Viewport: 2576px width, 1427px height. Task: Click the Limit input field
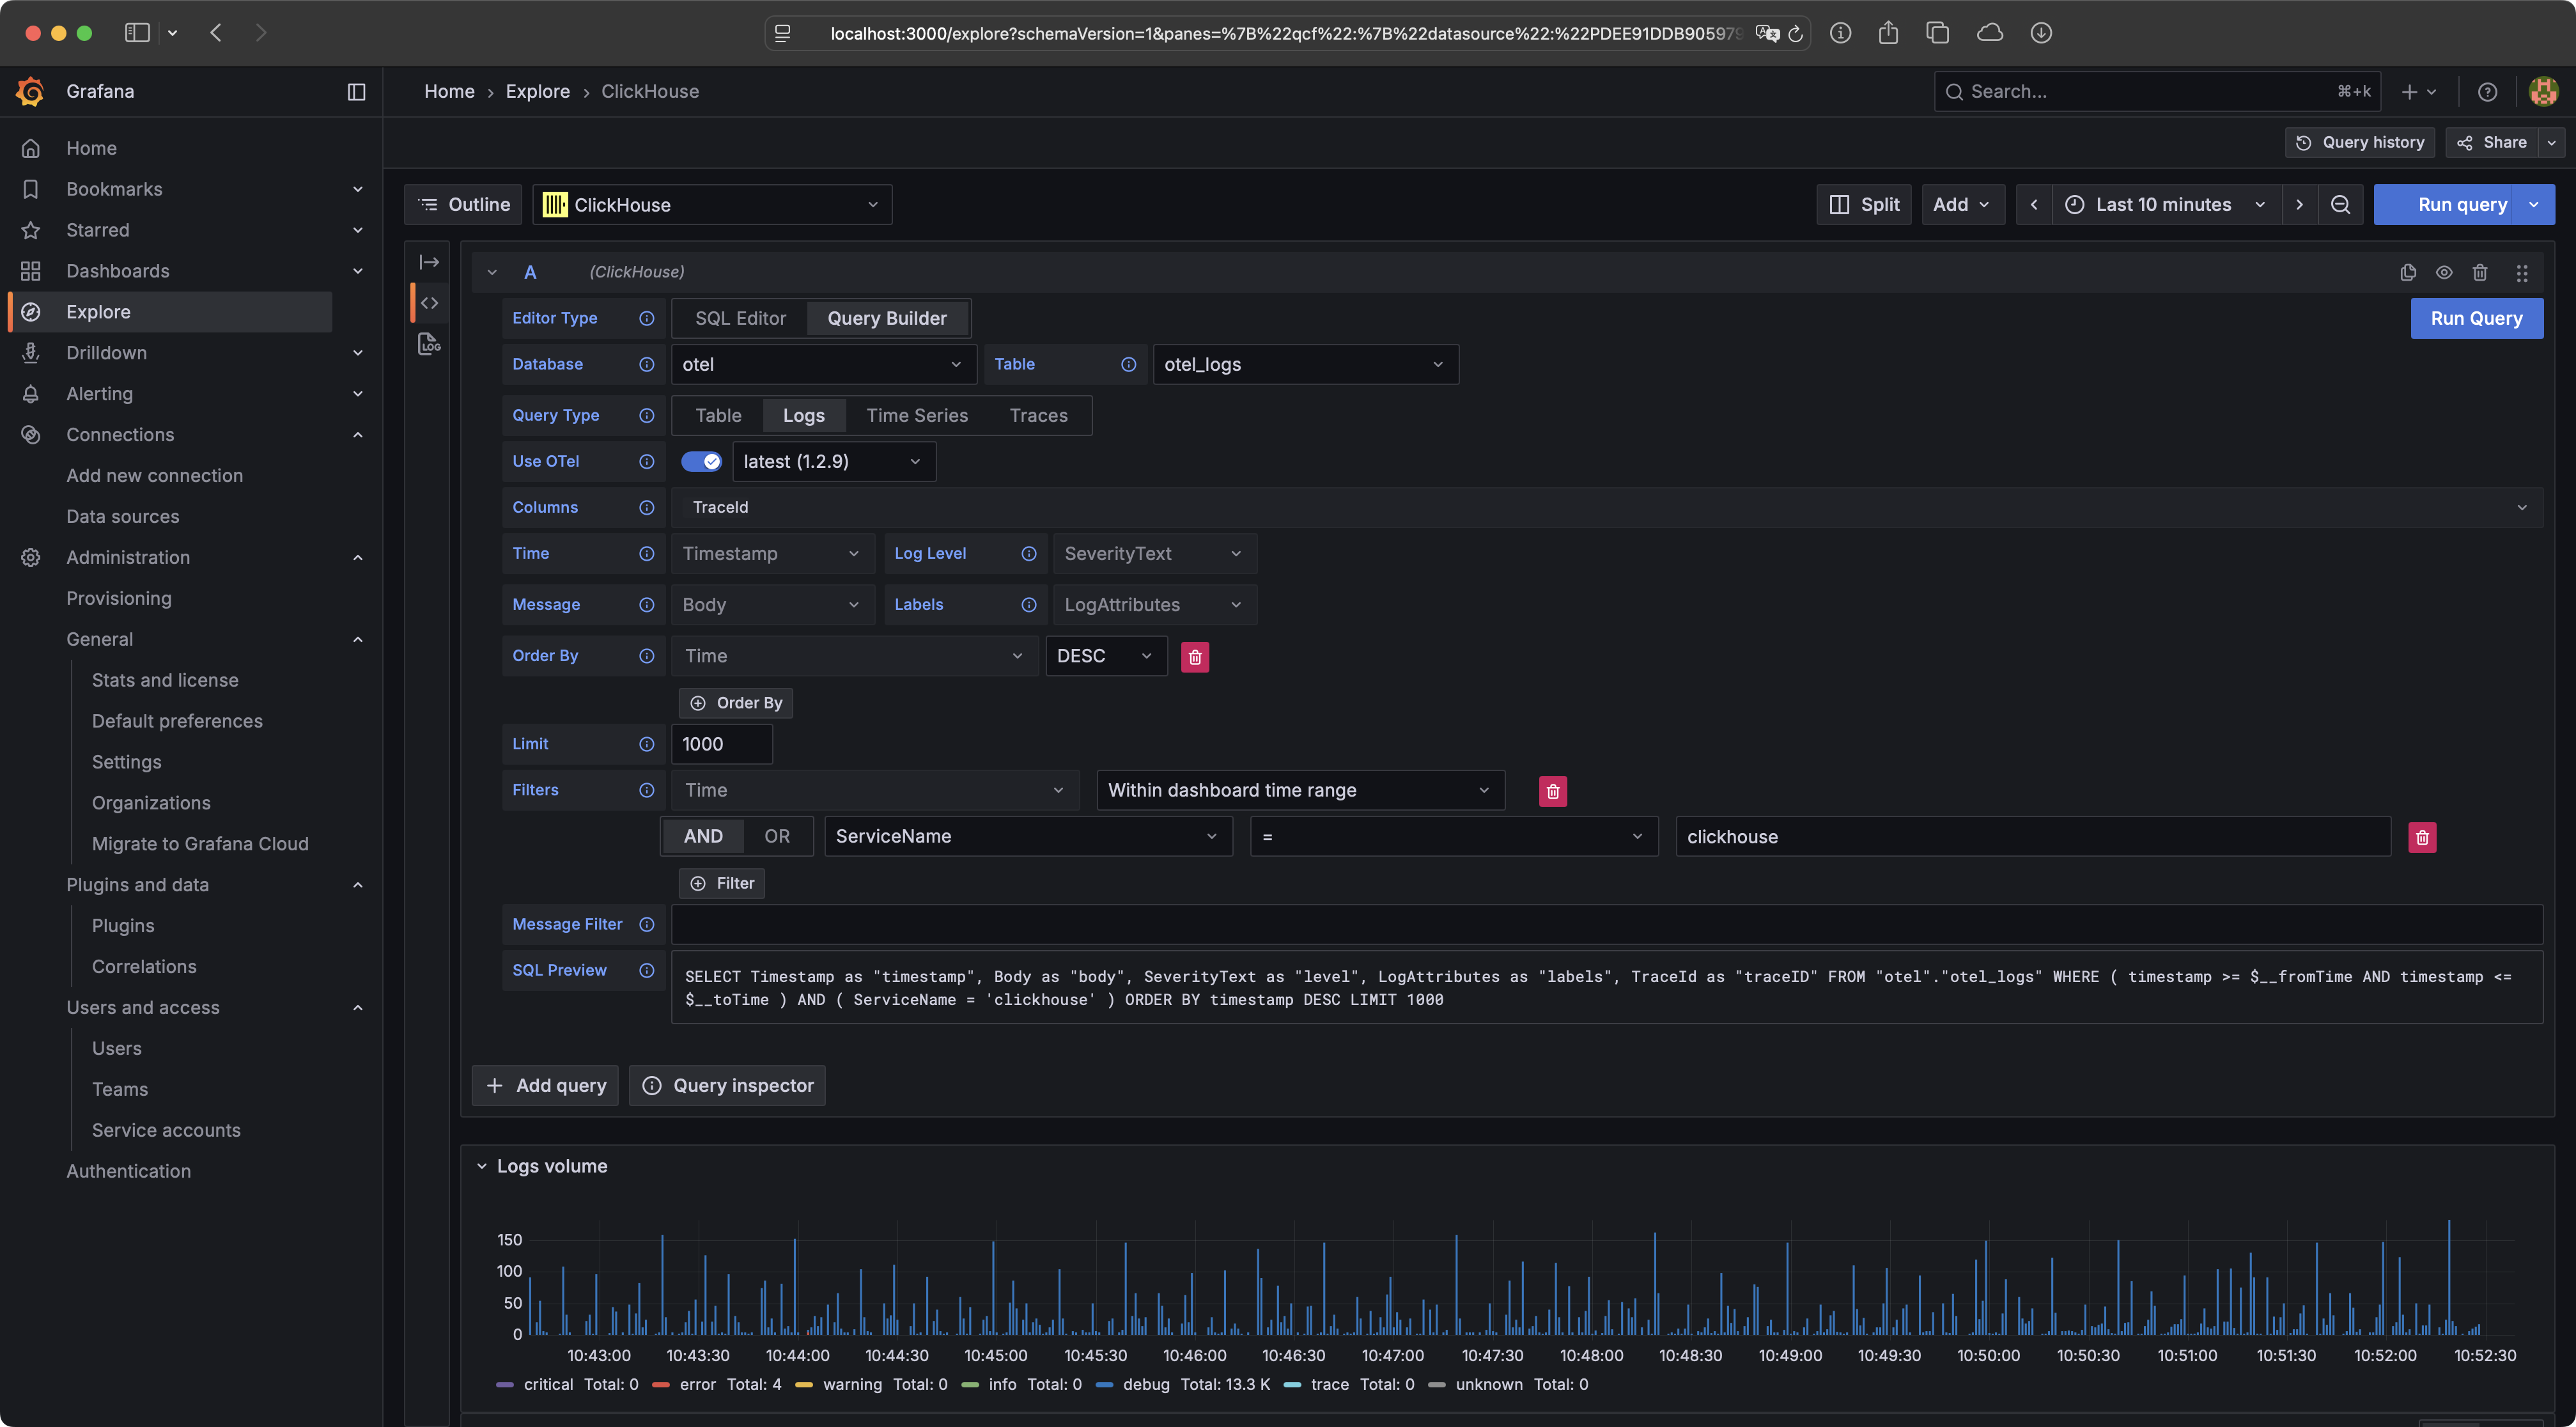722,744
